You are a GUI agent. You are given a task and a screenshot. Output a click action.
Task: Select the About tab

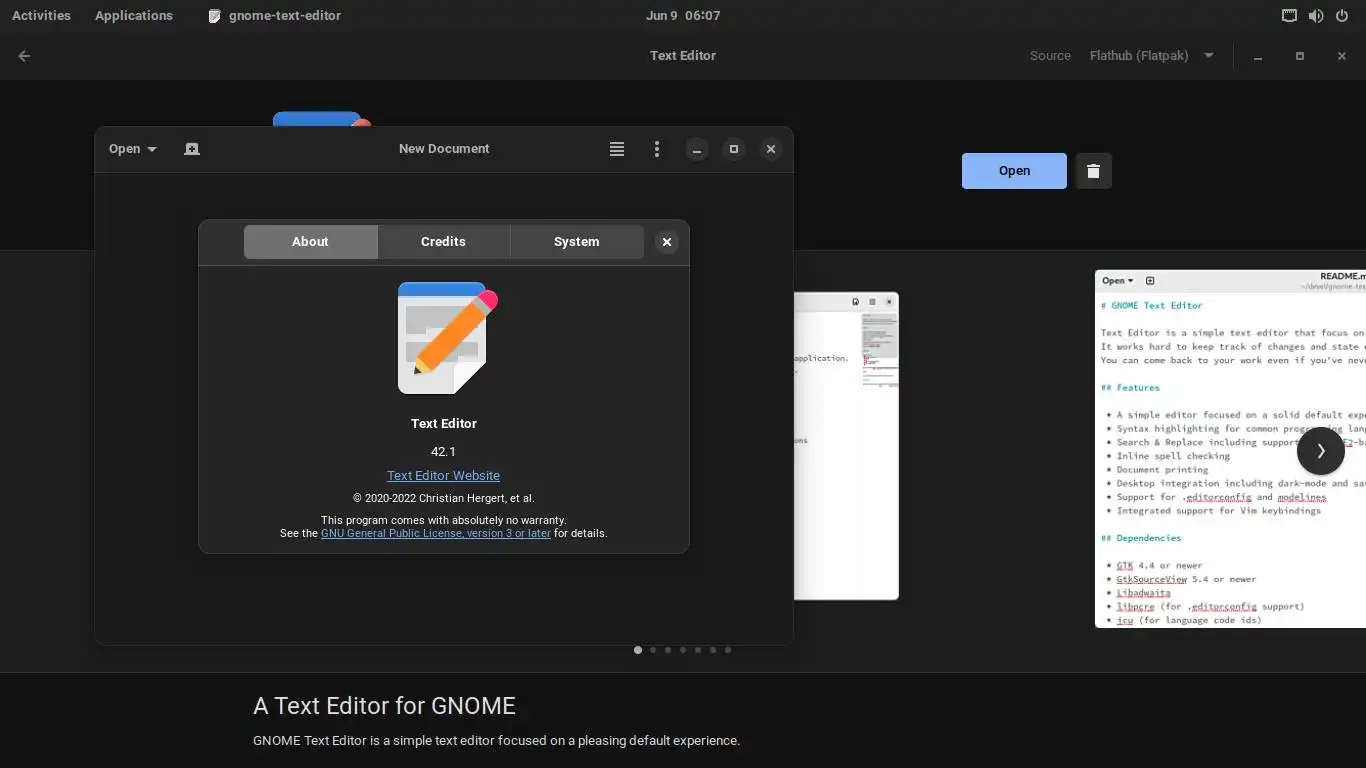coord(310,242)
